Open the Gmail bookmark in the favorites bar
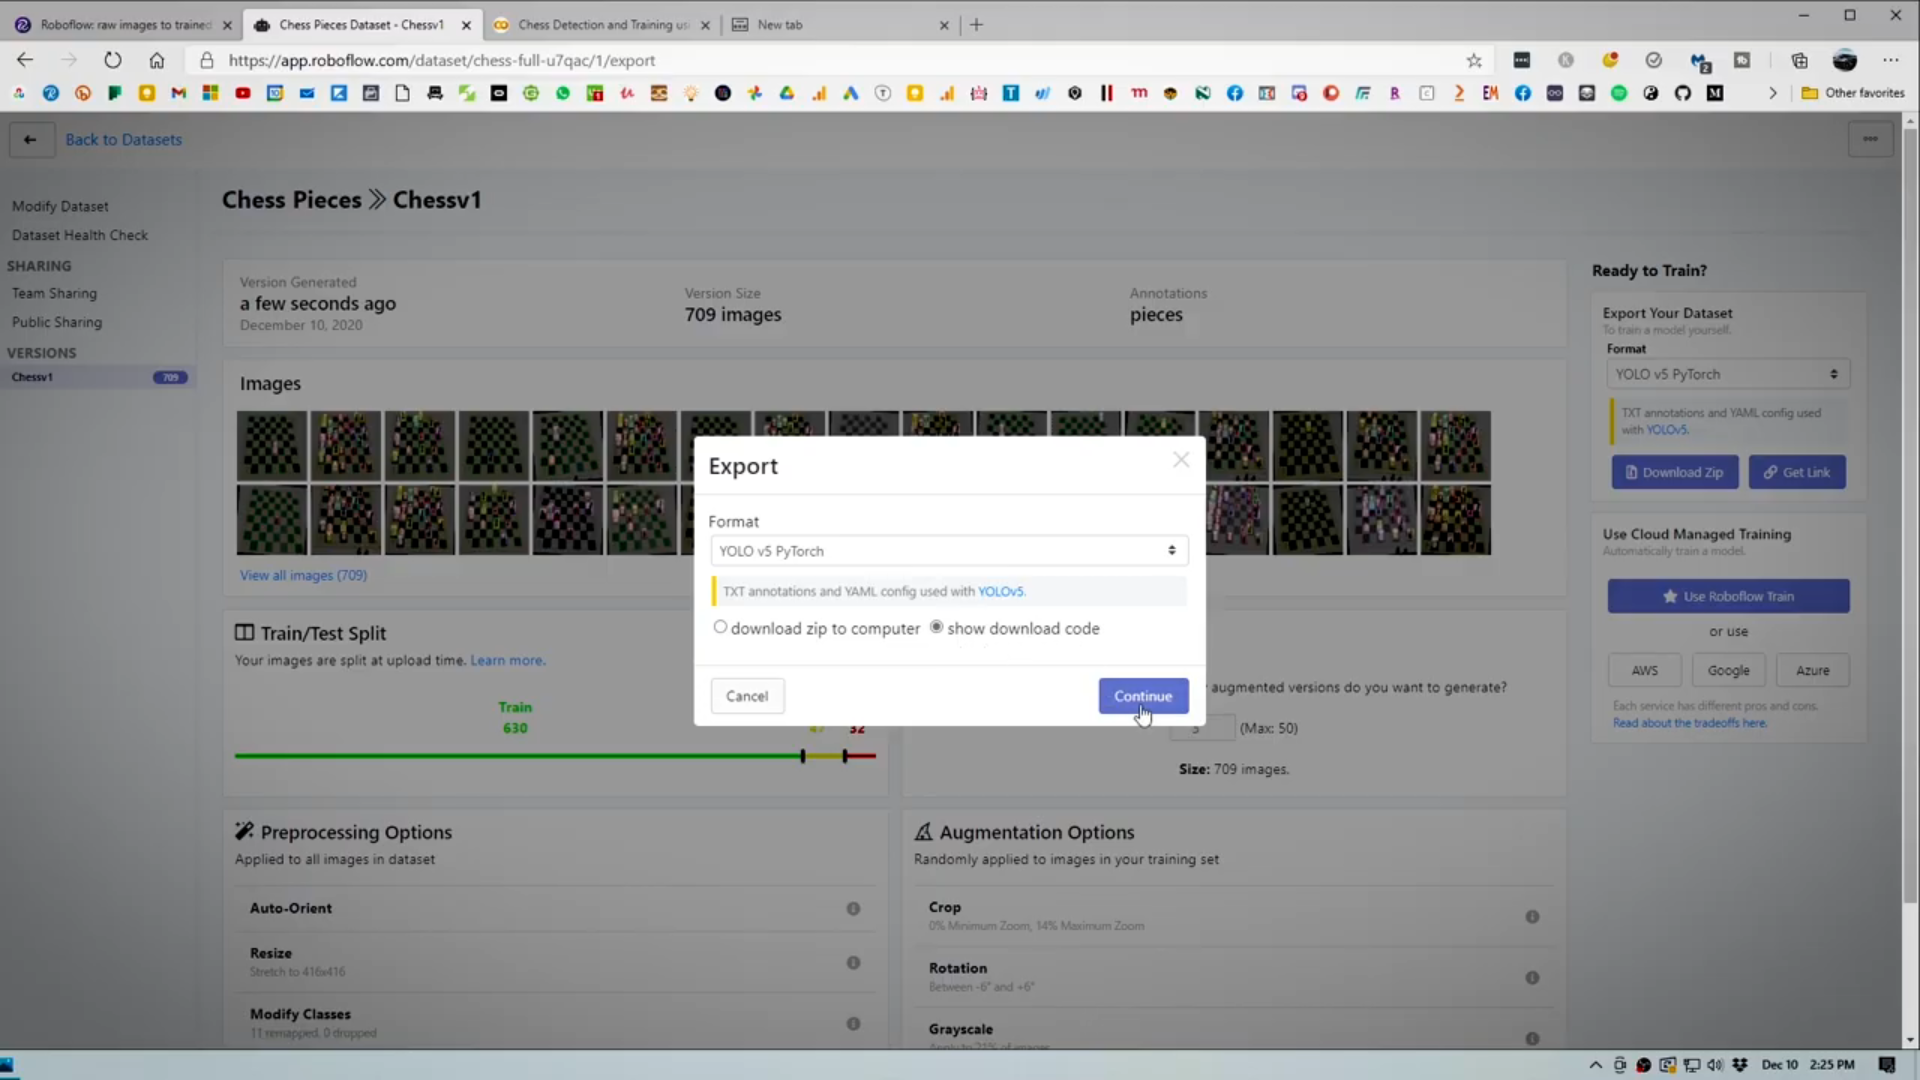Image resolution: width=1920 pixels, height=1080 pixels. [178, 93]
